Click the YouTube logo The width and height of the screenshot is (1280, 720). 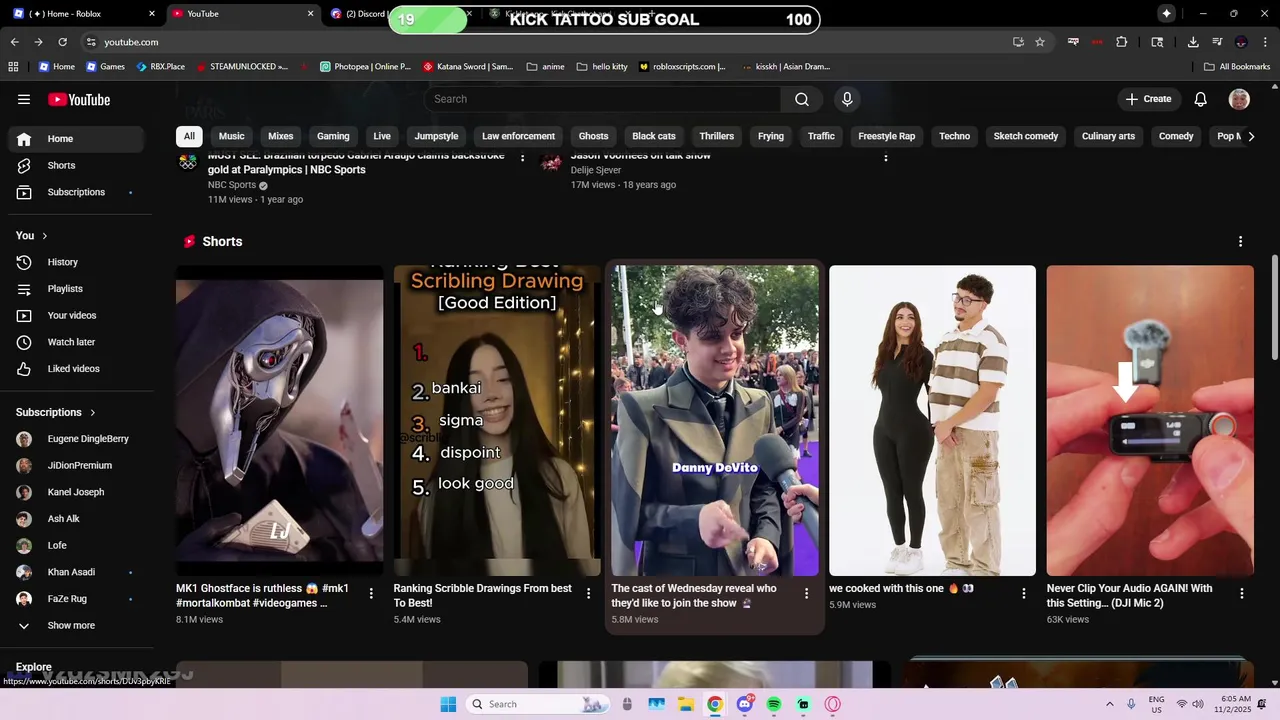(x=79, y=99)
